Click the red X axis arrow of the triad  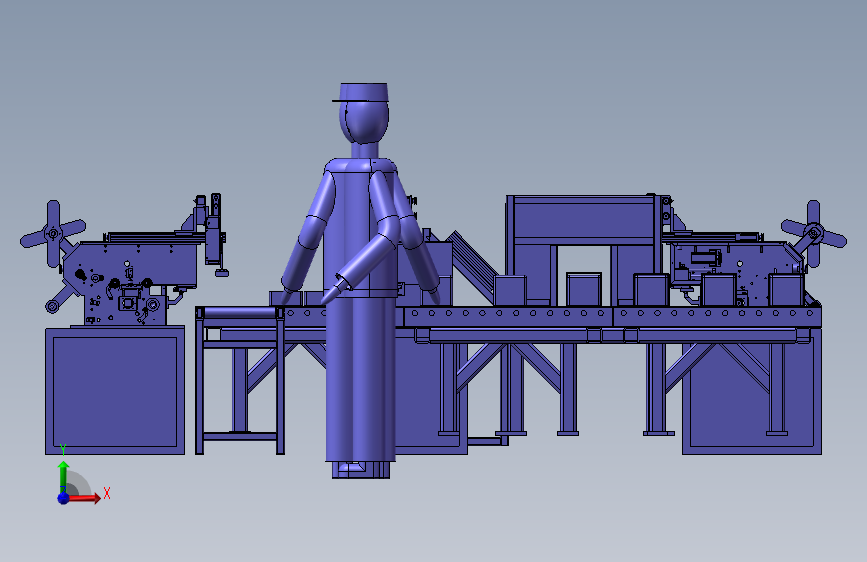84,498
